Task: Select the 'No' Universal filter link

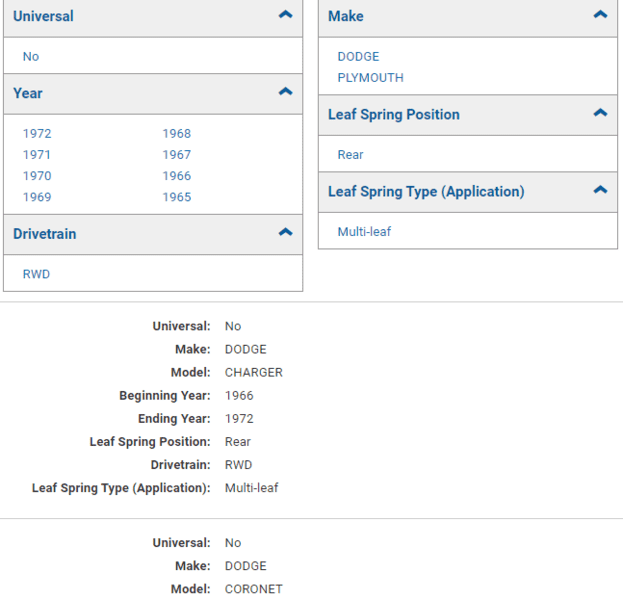Action: coord(31,56)
